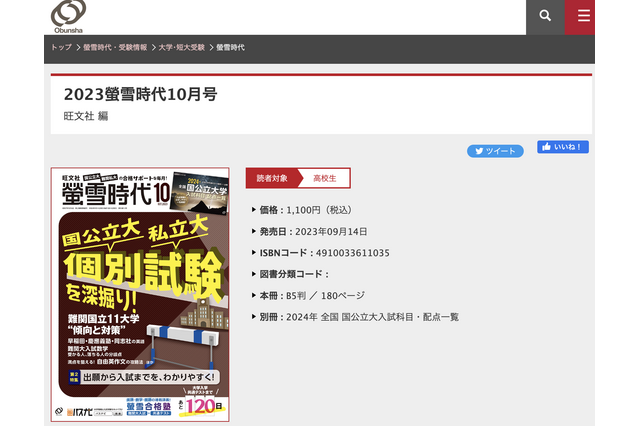Open the red hamburger menu

tap(583, 16)
